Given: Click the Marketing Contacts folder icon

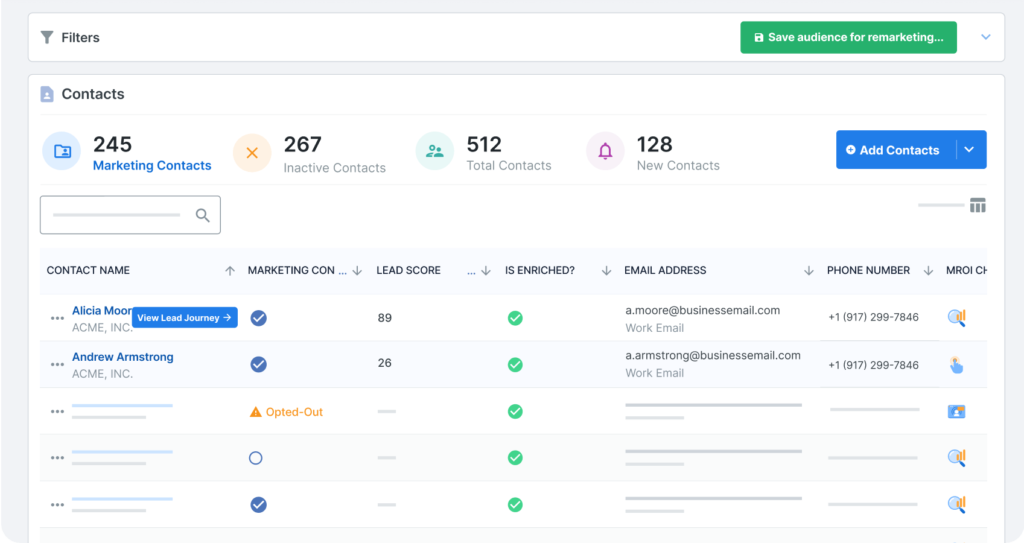Looking at the screenshot, I should (62, 152).
